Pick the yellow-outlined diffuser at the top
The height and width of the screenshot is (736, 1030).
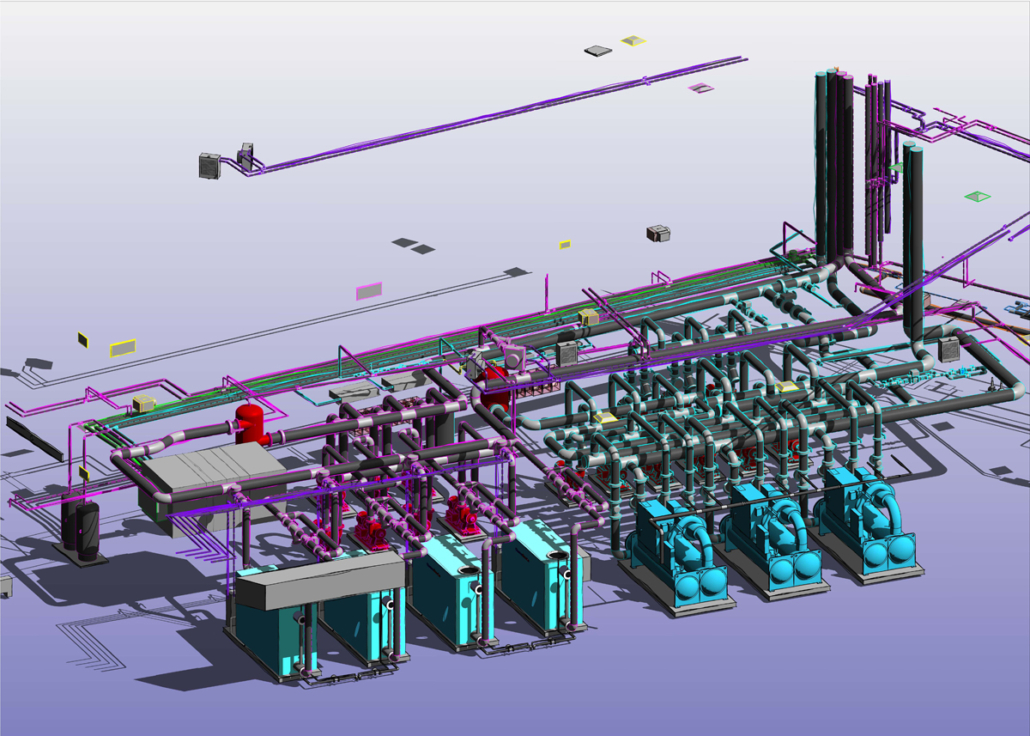tap(633, 41)
